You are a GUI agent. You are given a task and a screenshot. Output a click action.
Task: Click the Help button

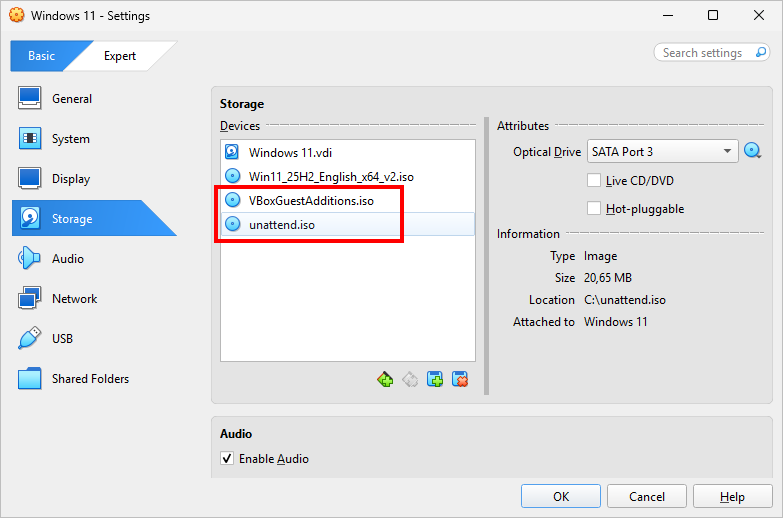pos(733,496)
